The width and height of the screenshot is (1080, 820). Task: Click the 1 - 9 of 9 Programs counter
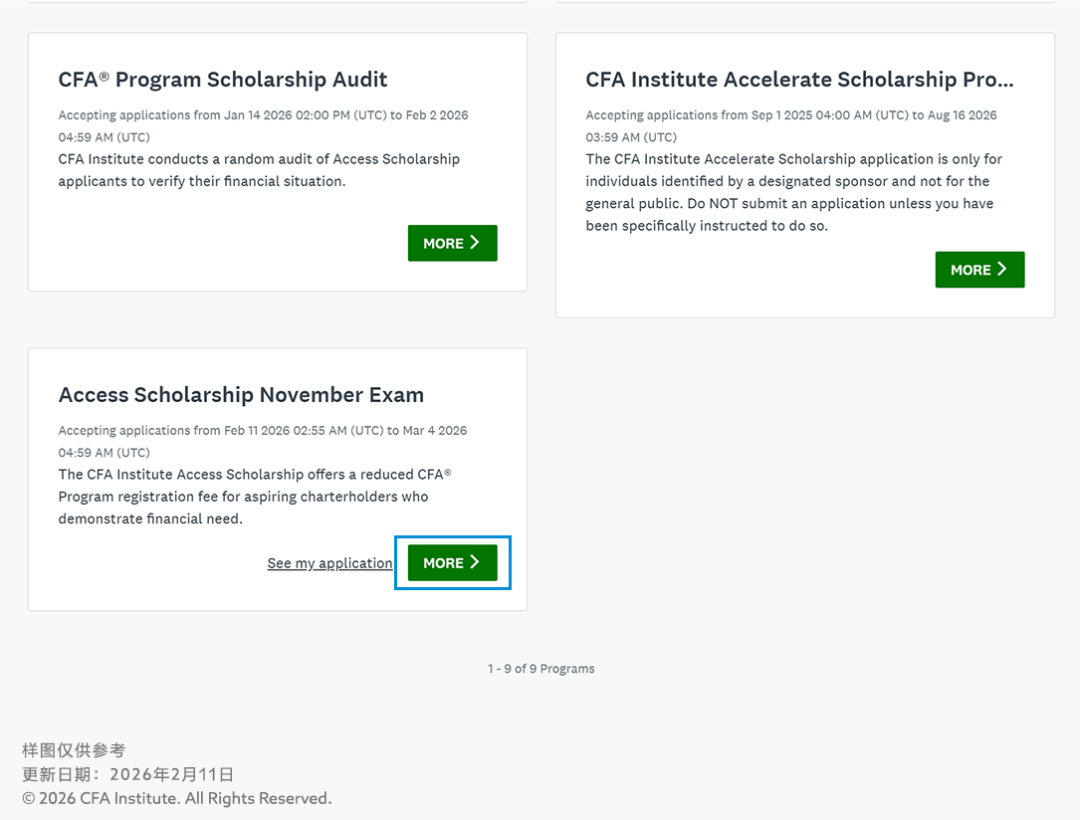click(541, 669)
